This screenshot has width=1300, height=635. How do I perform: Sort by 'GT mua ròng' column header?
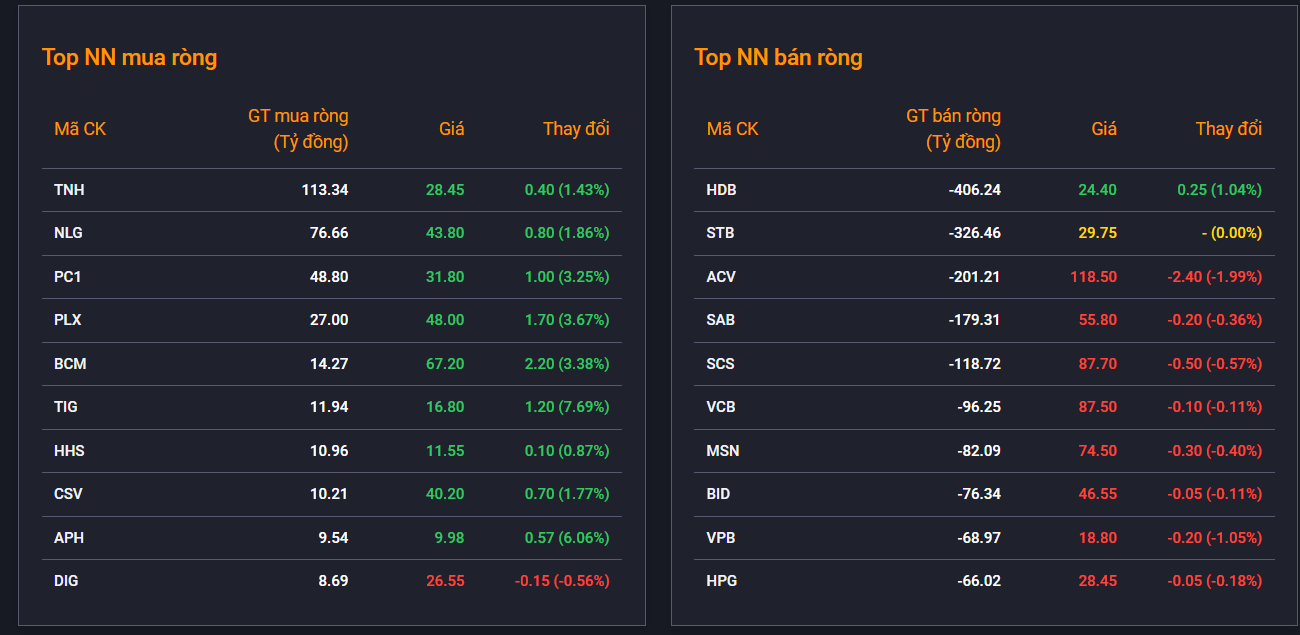point(298,129)
